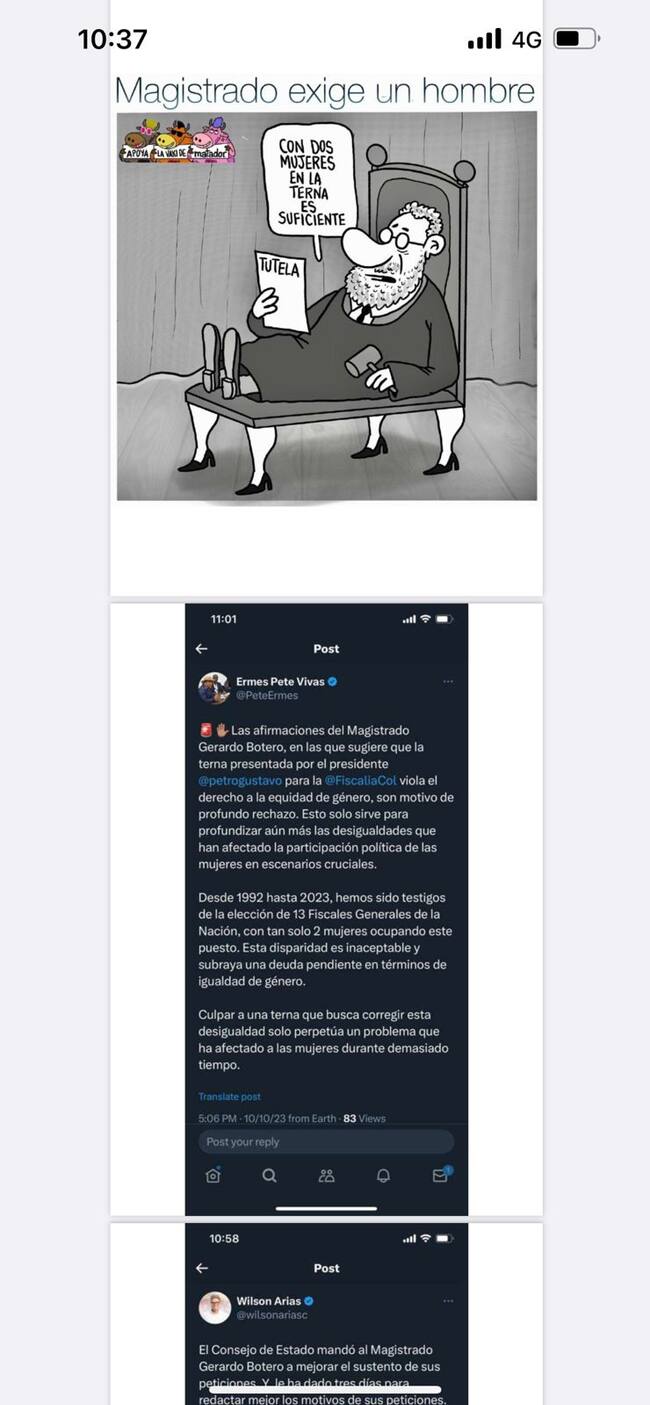Open the Magistrado exige un hombre cartoon
The height and width of the screenshot is (1405, 650).
click(x=327, y=305)
